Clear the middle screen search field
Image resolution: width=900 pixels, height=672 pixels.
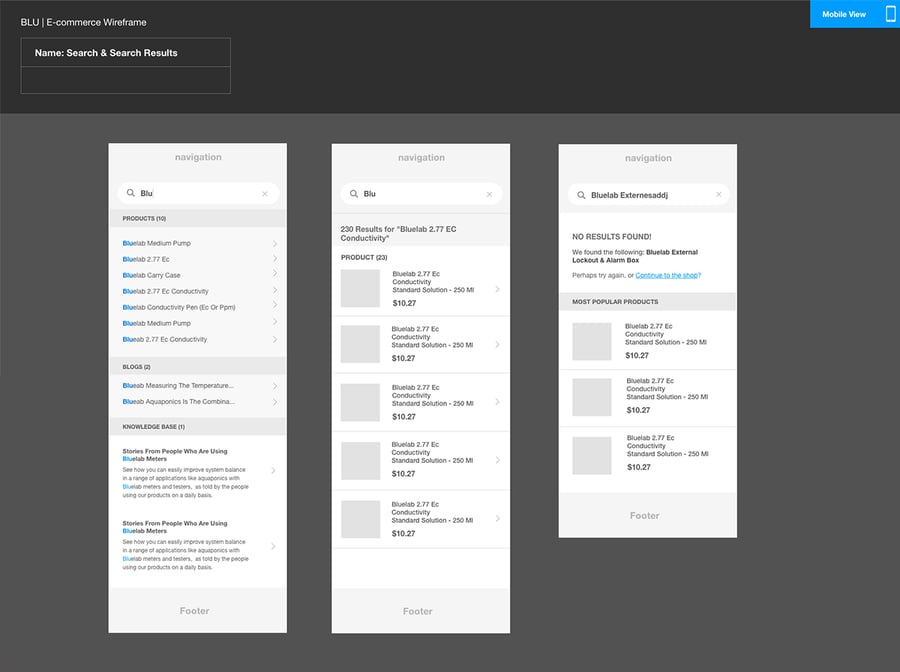click(489, 195)
